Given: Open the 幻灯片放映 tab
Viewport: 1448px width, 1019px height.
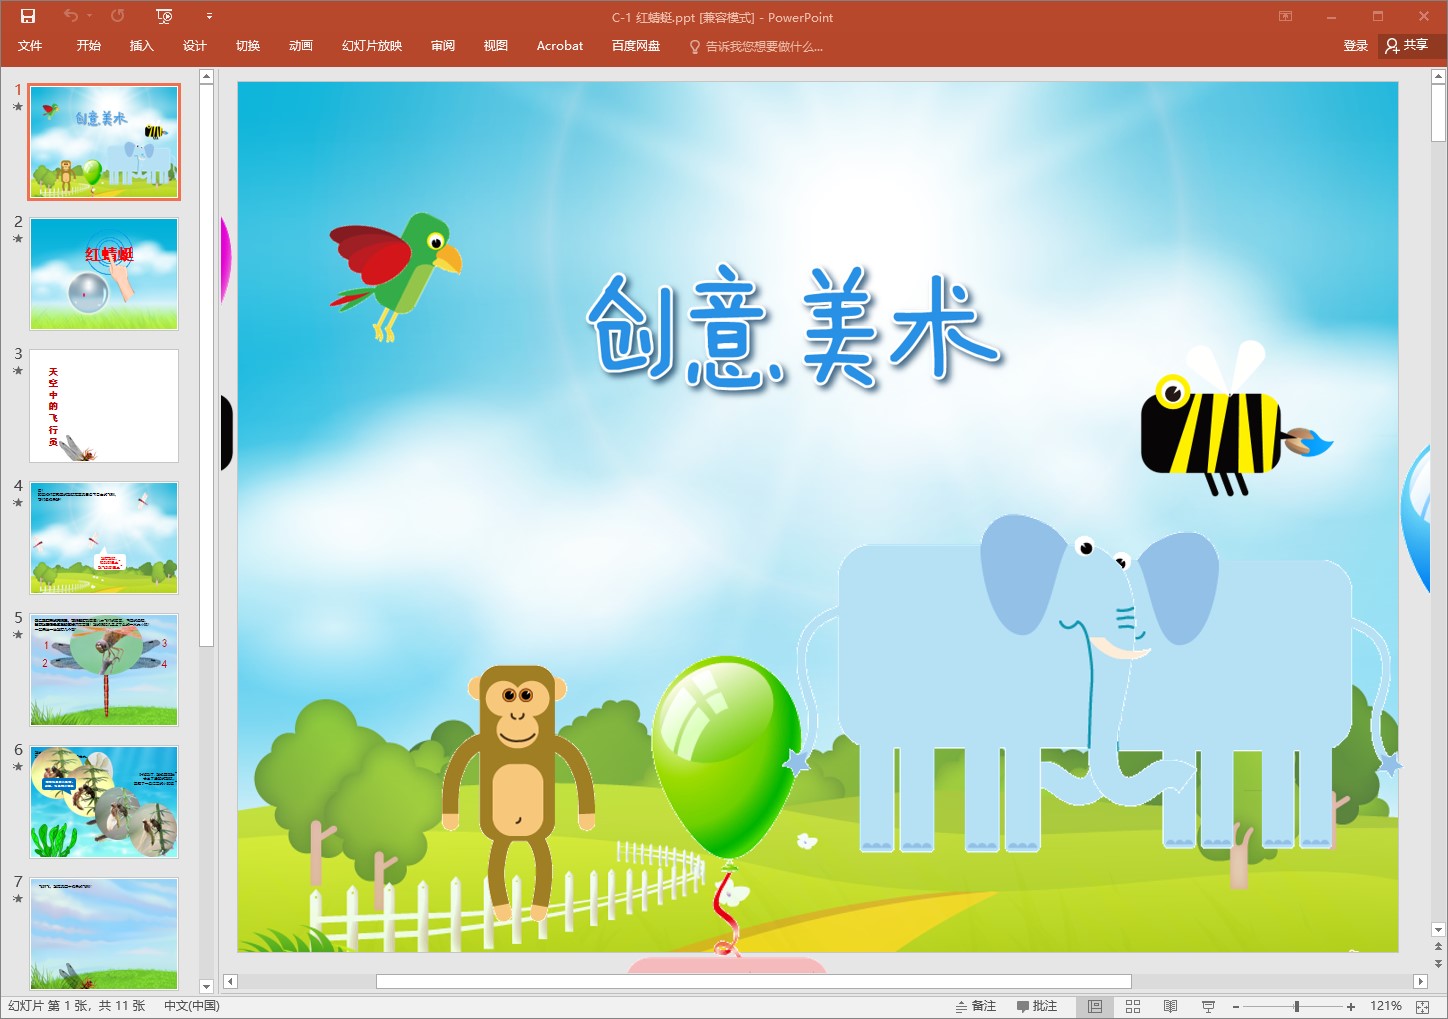Looking at the screenshot, I should coord(372,46).
